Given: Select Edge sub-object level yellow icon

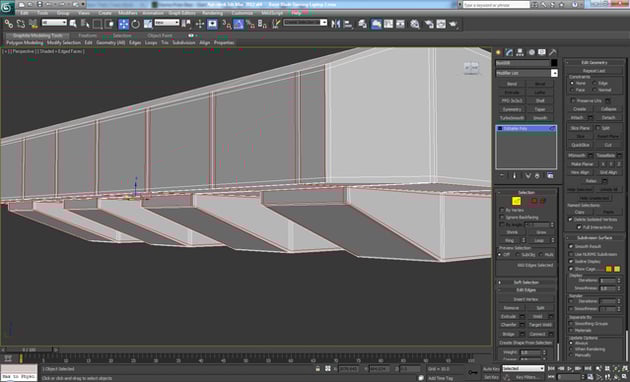Looking at the screenshot, I should (516, 201).
